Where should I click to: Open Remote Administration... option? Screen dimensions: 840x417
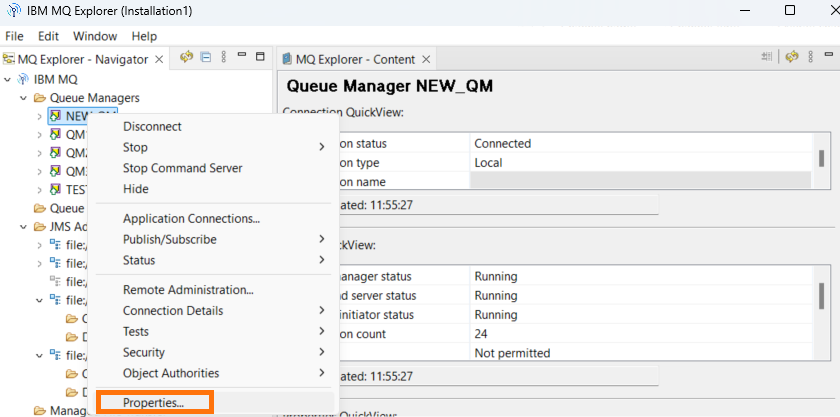click(215, 290)
